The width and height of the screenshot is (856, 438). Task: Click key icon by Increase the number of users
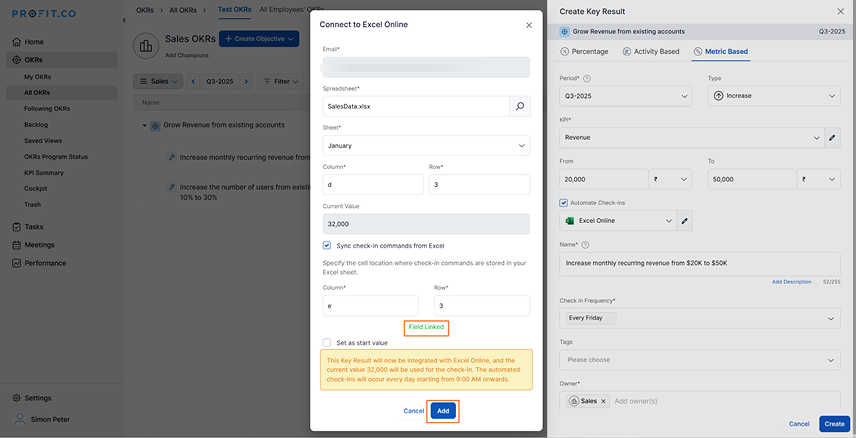pyautogui.click(x=171, y=187)
